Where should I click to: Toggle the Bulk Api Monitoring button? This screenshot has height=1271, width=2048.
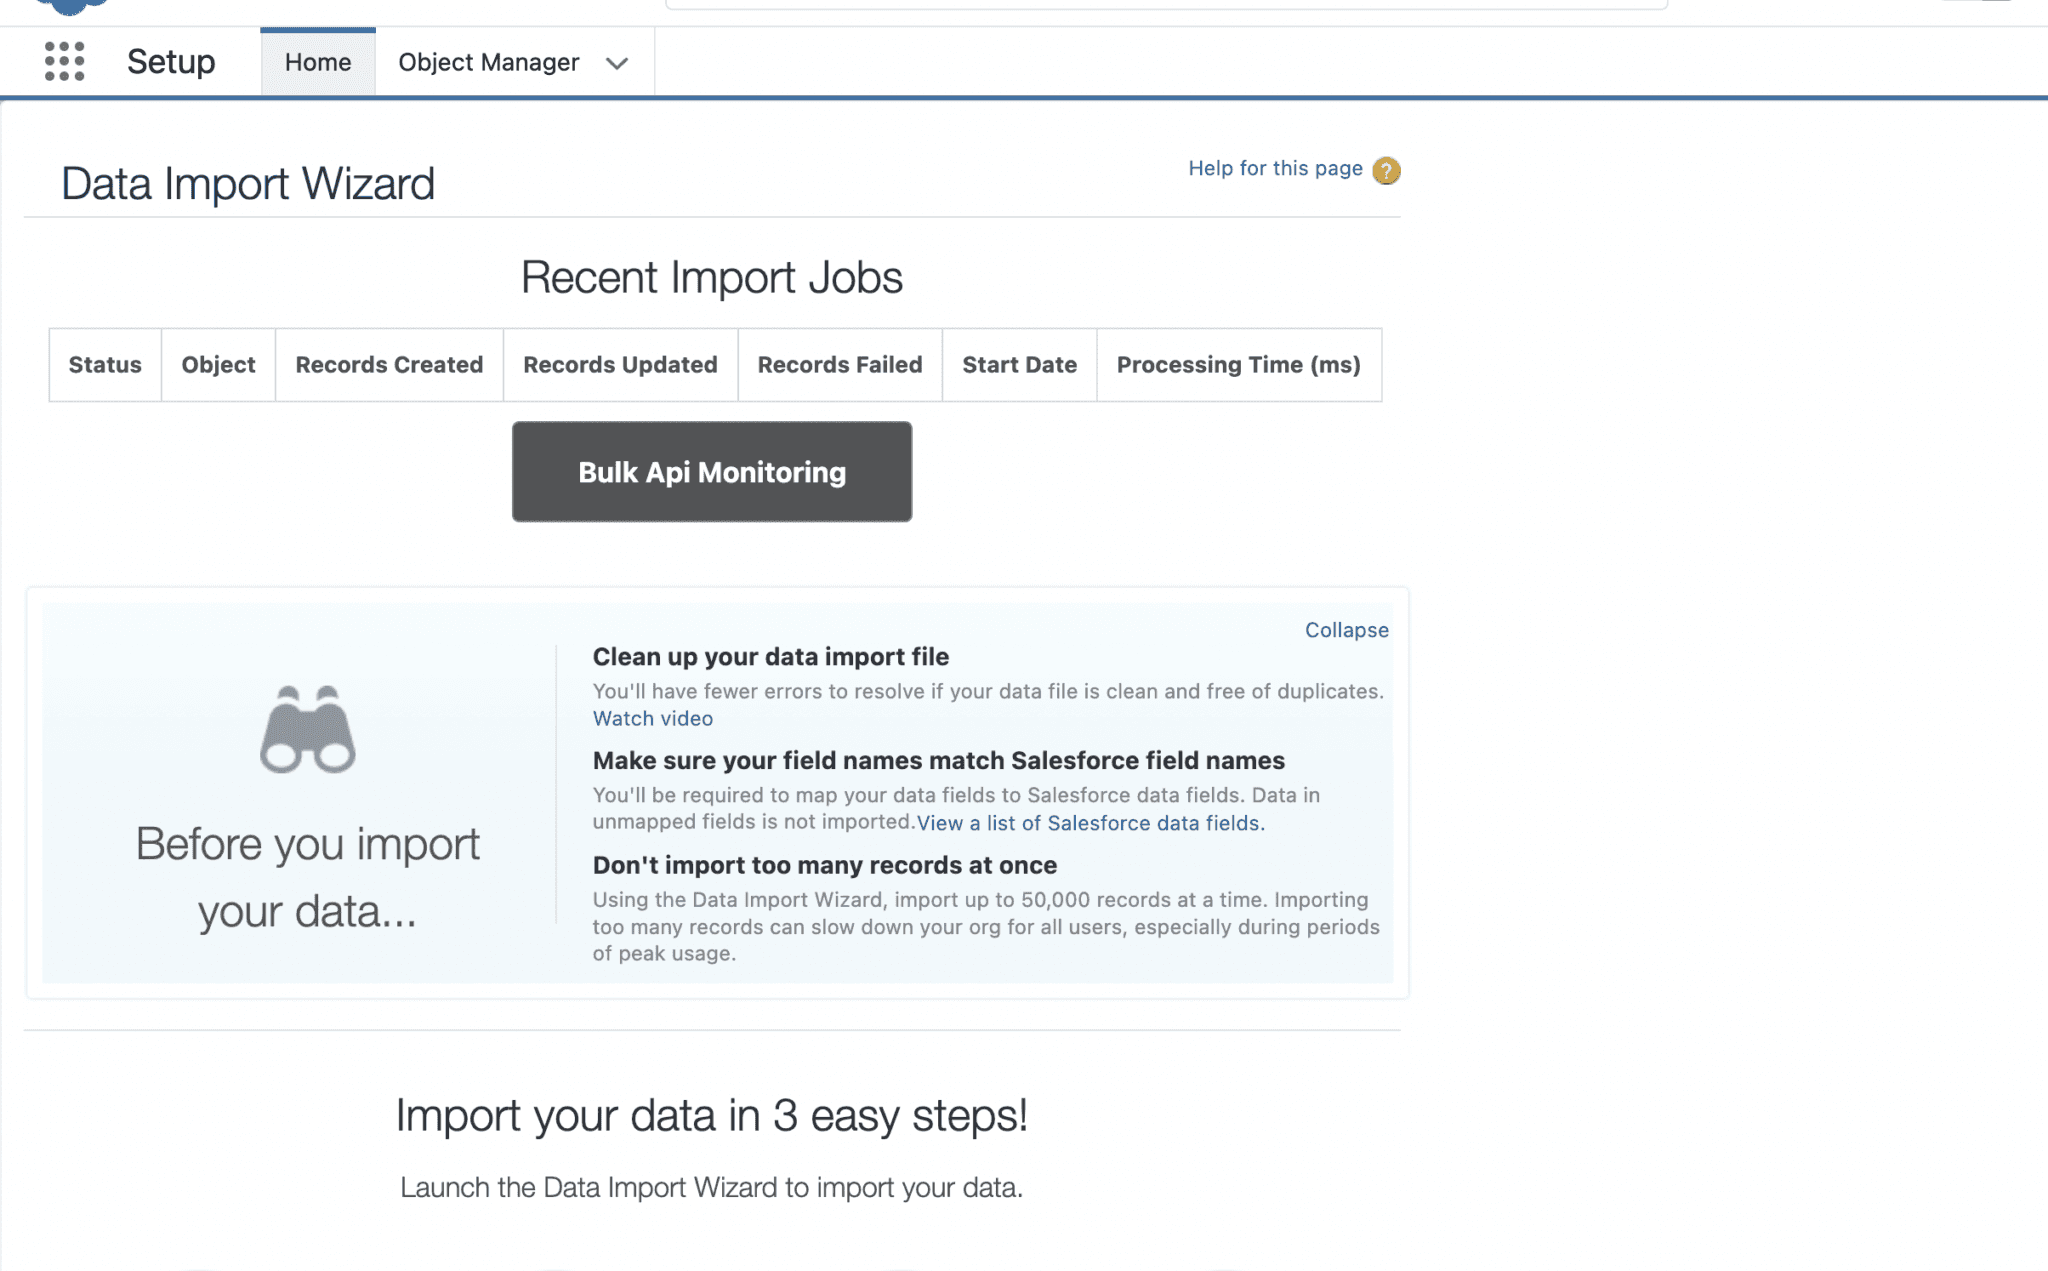click(711, 472)
